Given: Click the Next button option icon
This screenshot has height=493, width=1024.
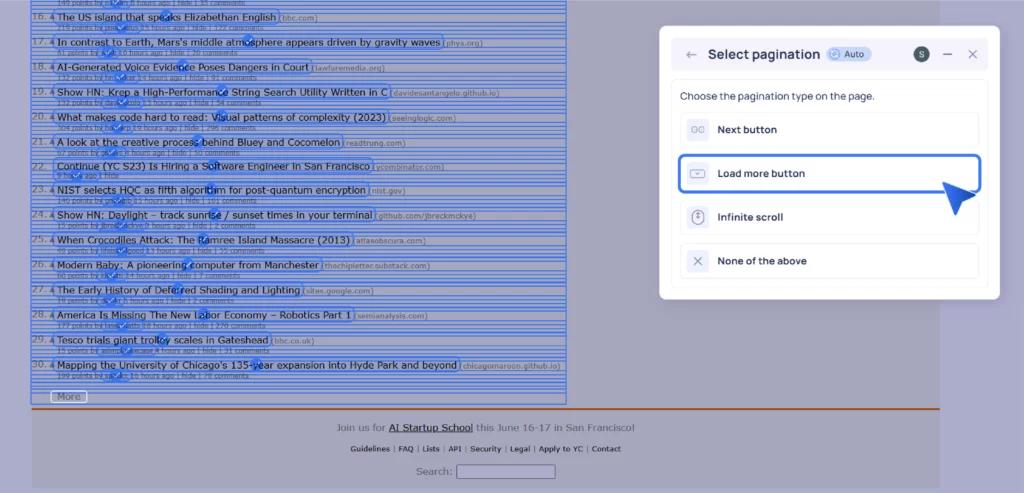Looking at the screenshot, I should [x=698, y=130].
